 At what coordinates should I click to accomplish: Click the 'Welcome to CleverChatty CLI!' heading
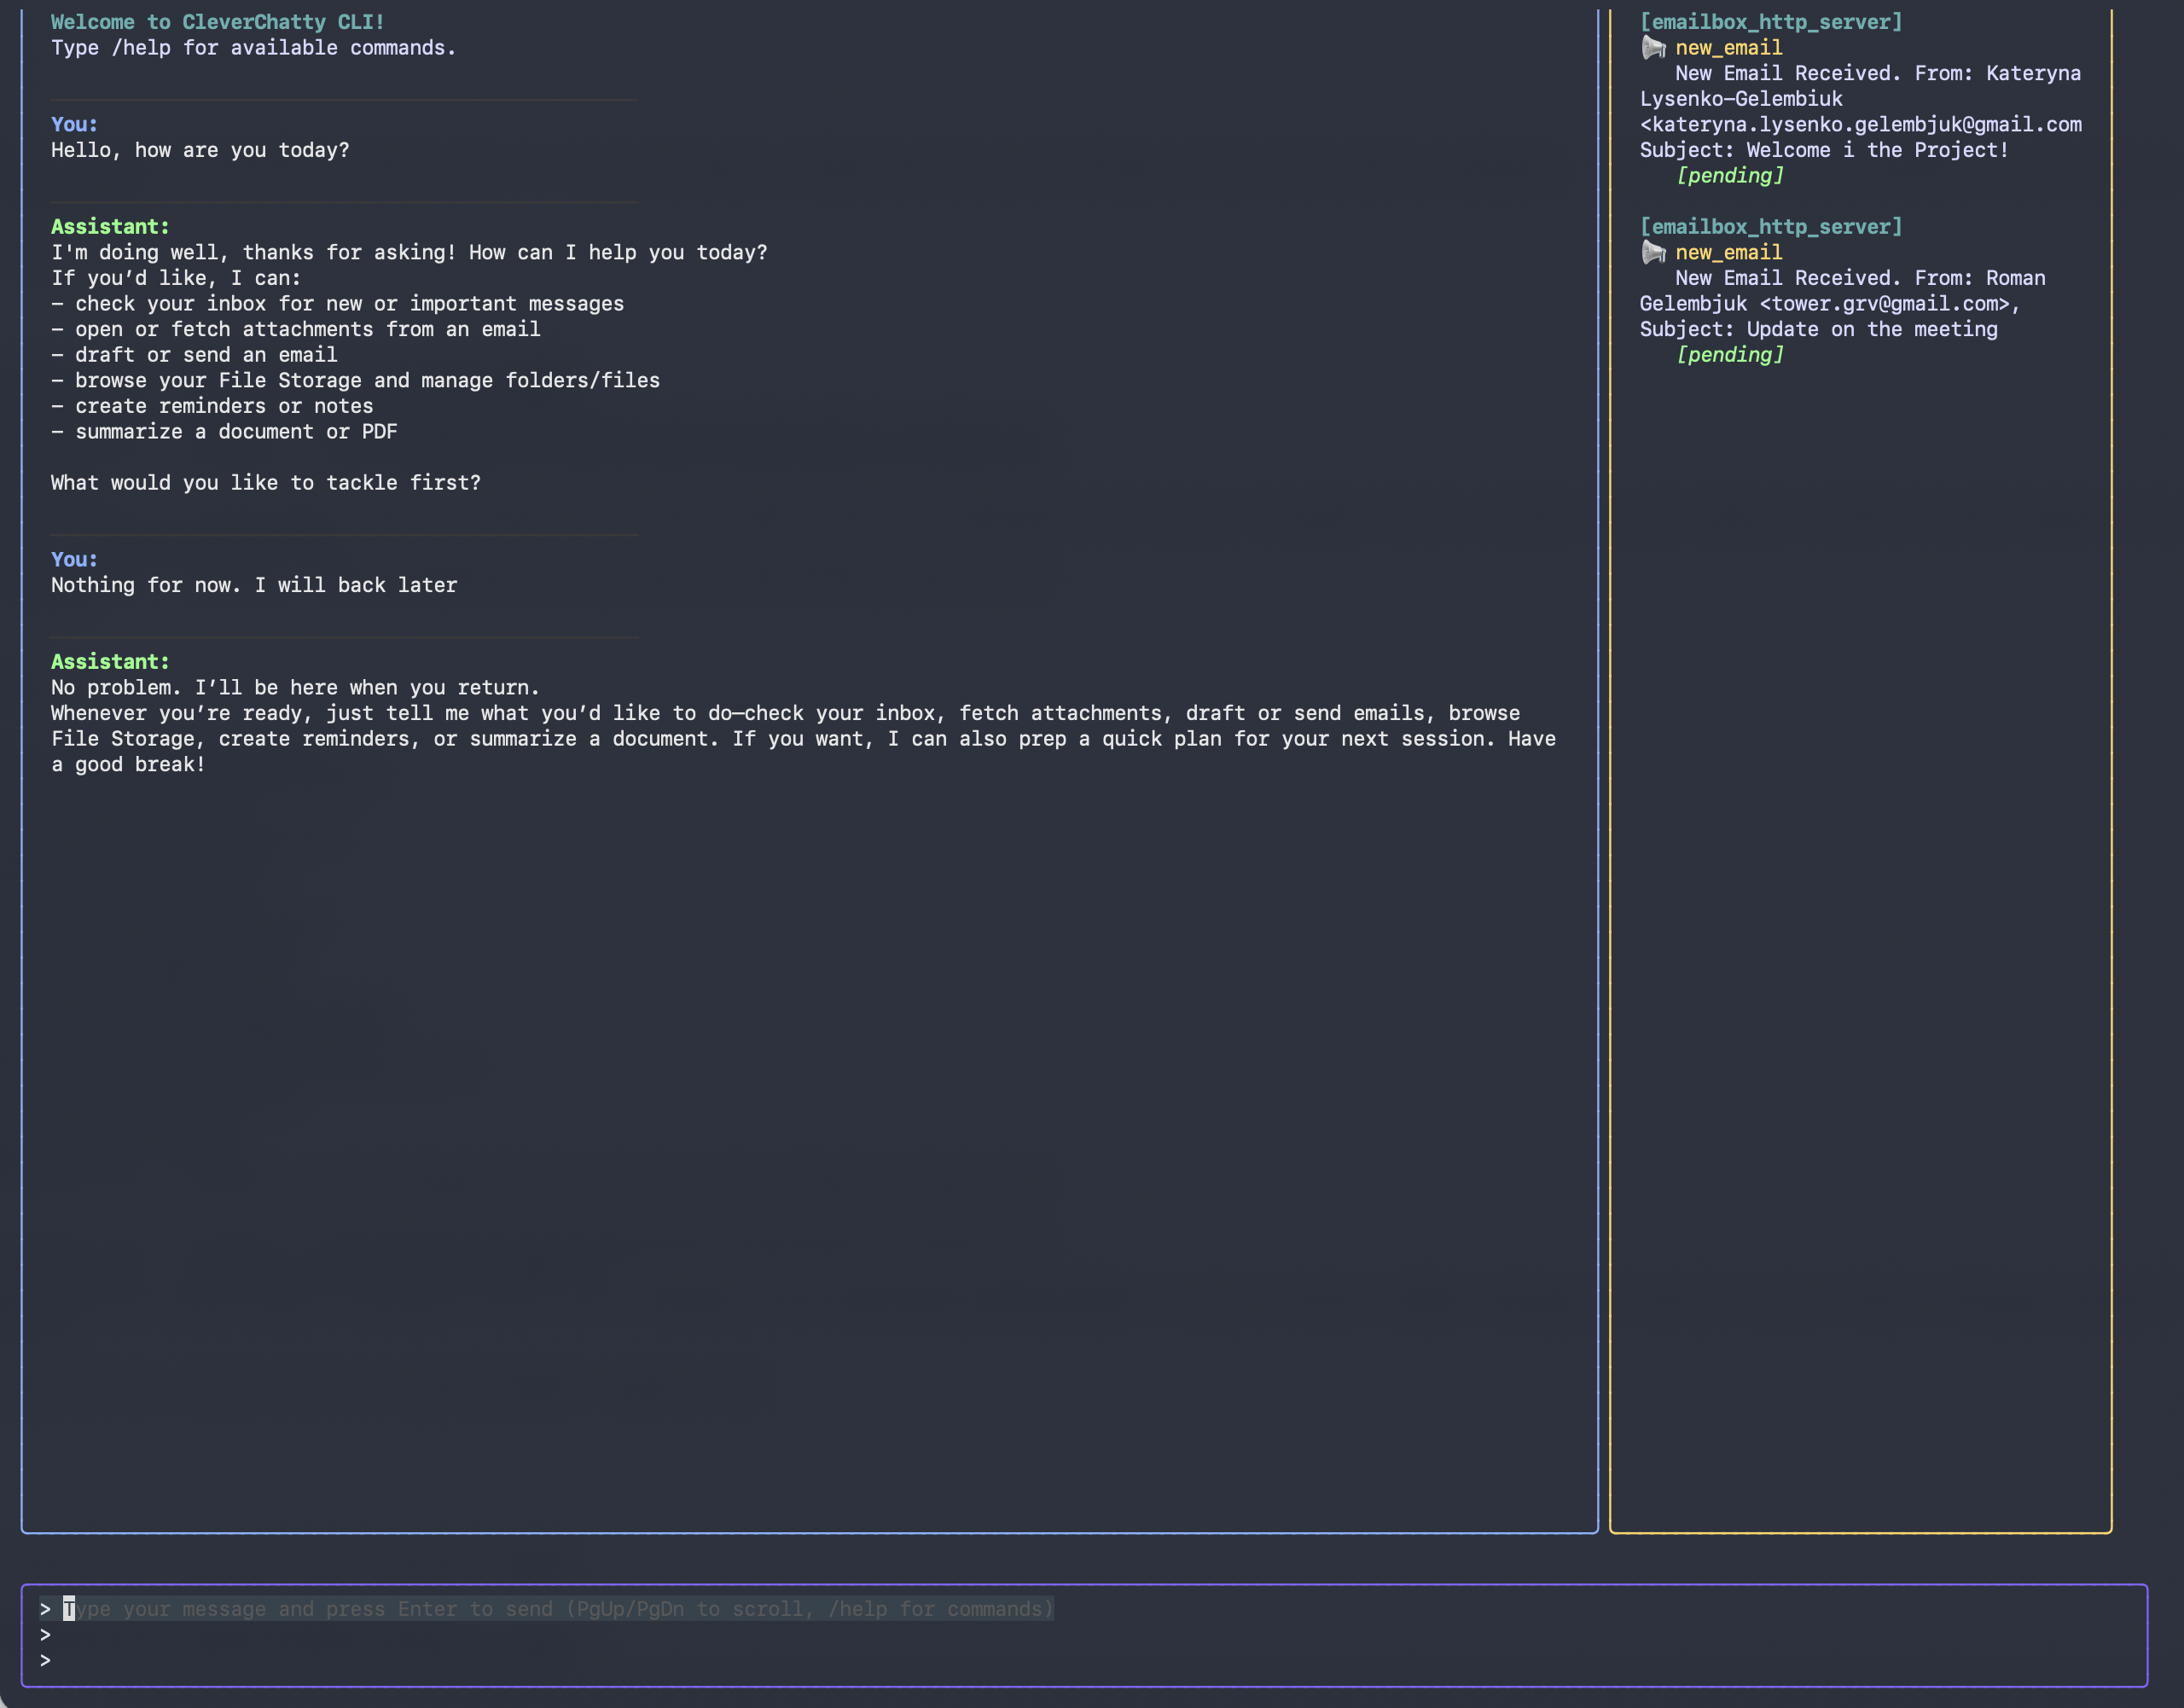pos(218,22)
